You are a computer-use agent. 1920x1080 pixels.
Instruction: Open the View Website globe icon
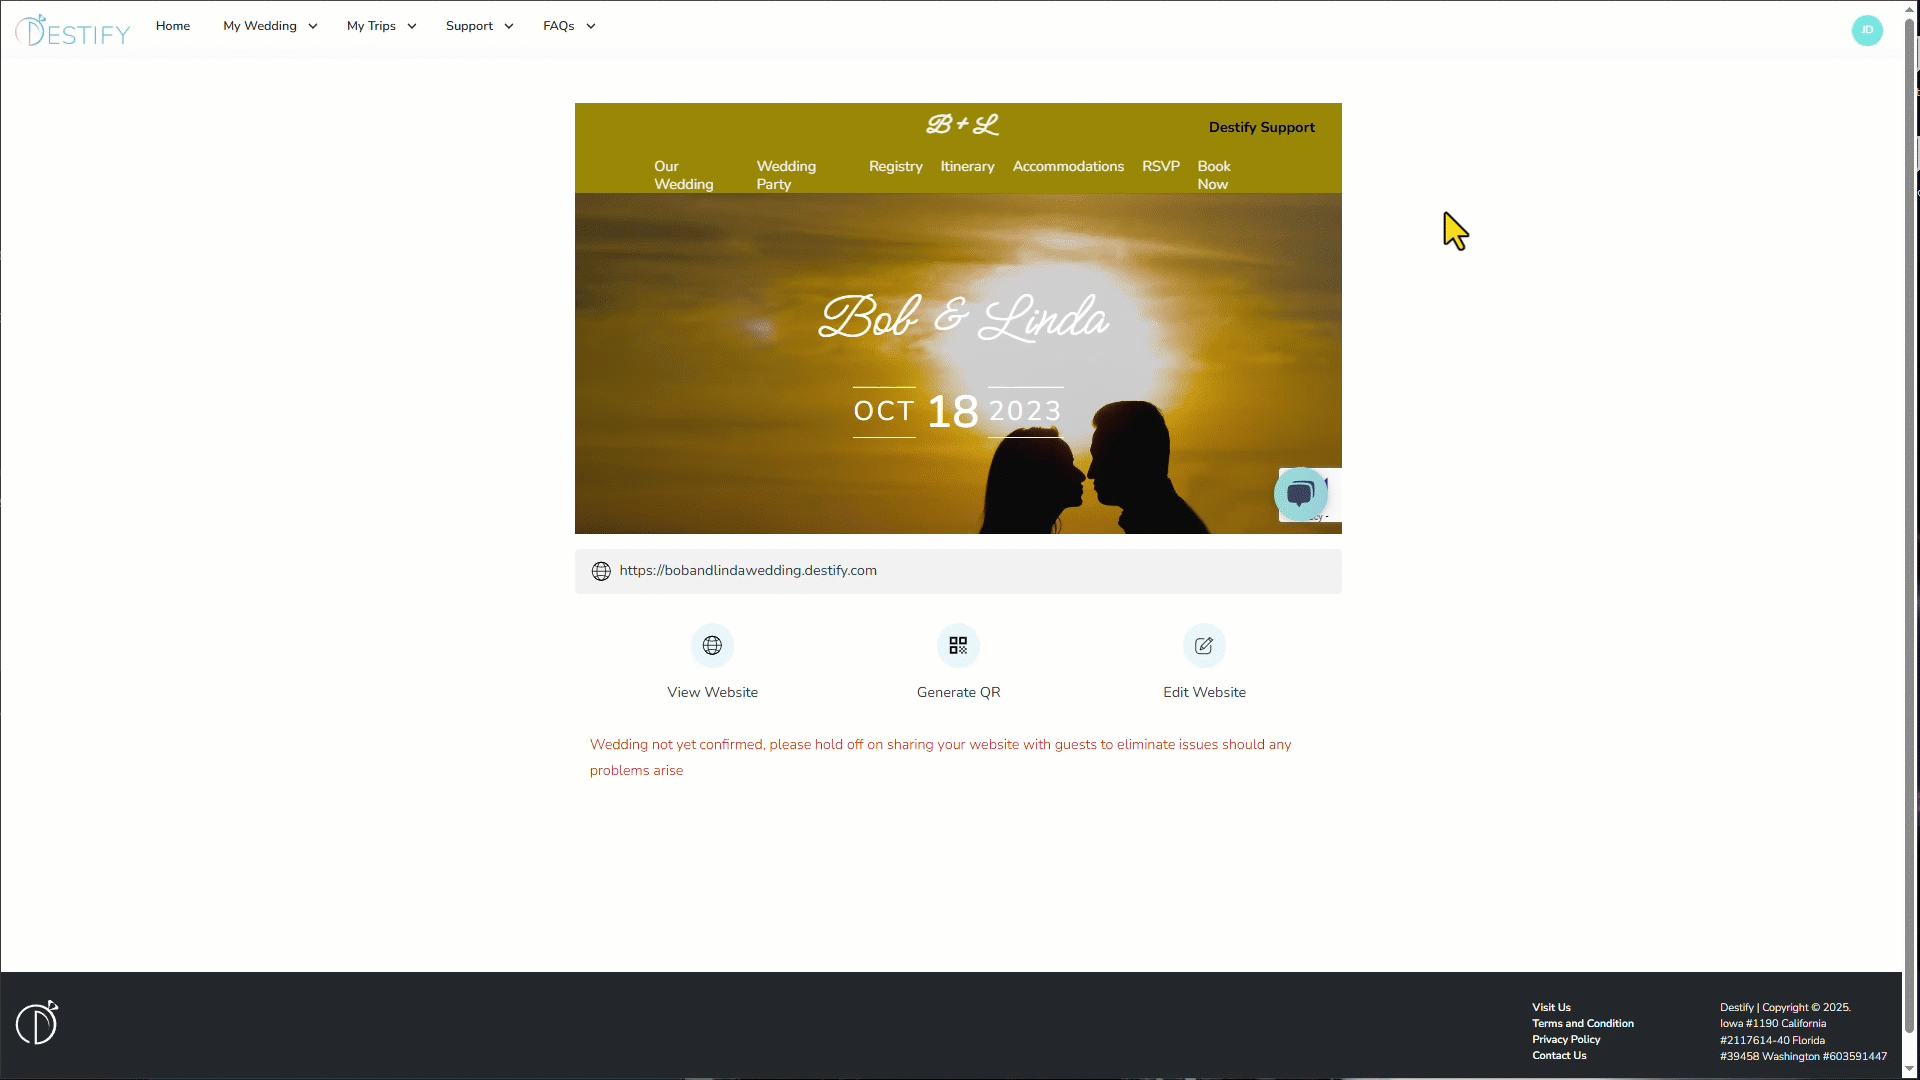(712, 645)
